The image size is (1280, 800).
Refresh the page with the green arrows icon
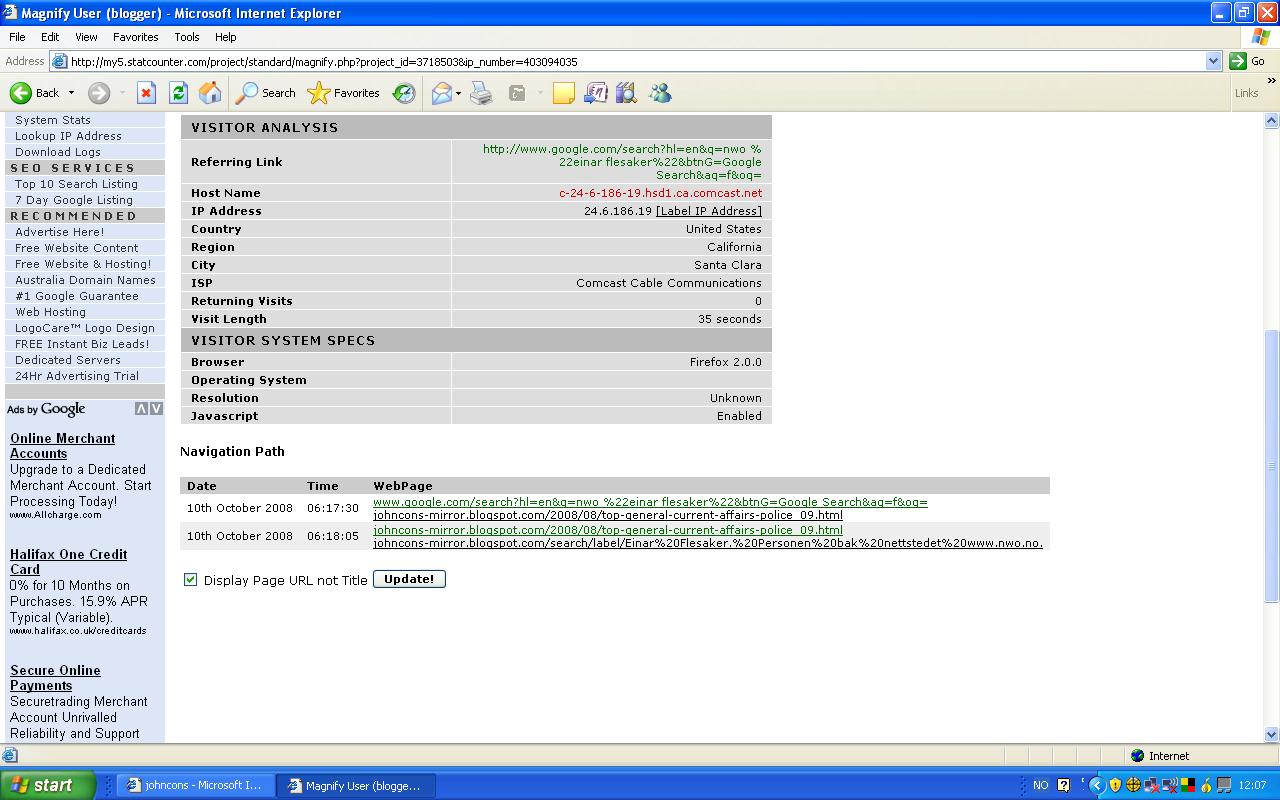point(178,93)
